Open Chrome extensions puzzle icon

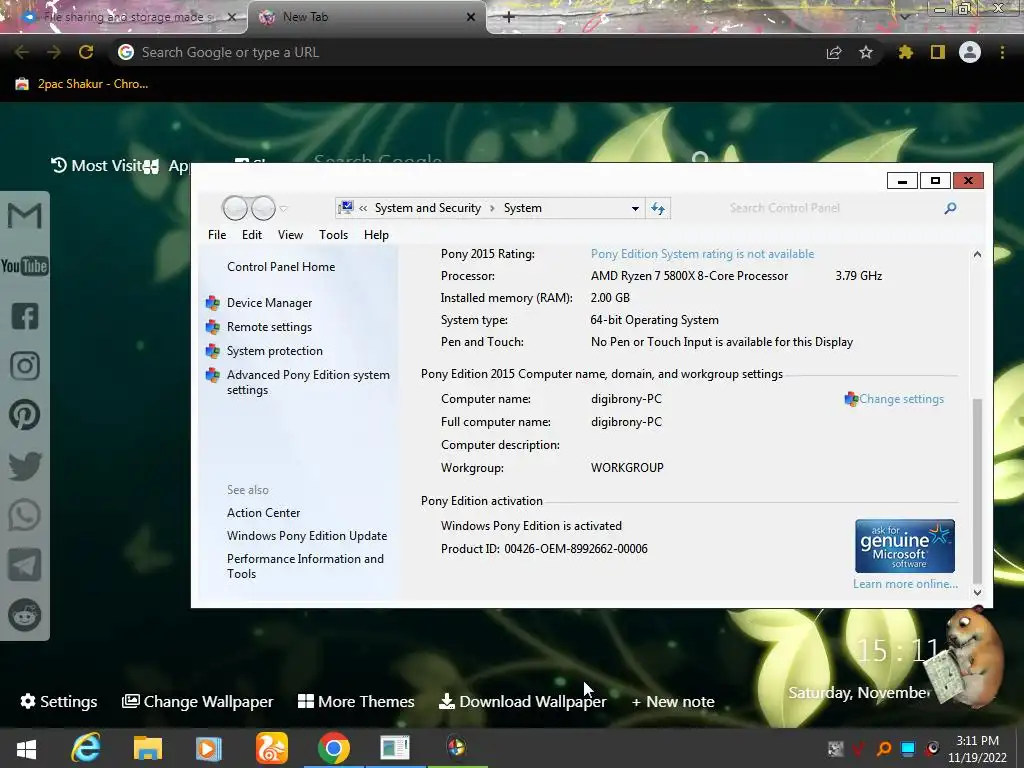[x=905, y=52]
